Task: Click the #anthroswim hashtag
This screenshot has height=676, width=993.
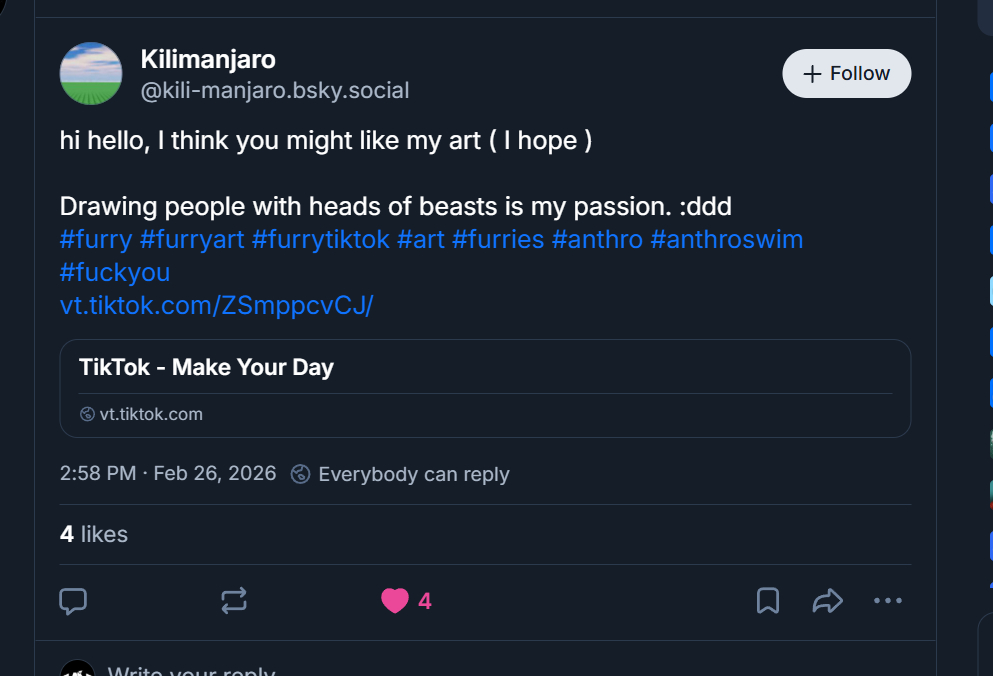Action: pyautogui.click(x=726, y=240)
